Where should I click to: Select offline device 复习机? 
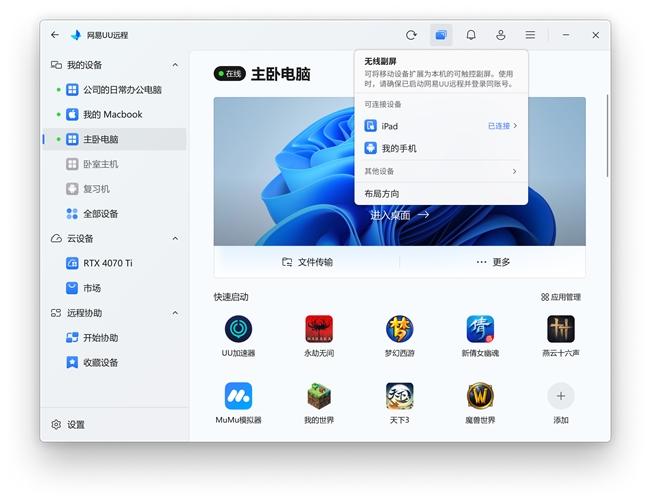click(114, 189)
